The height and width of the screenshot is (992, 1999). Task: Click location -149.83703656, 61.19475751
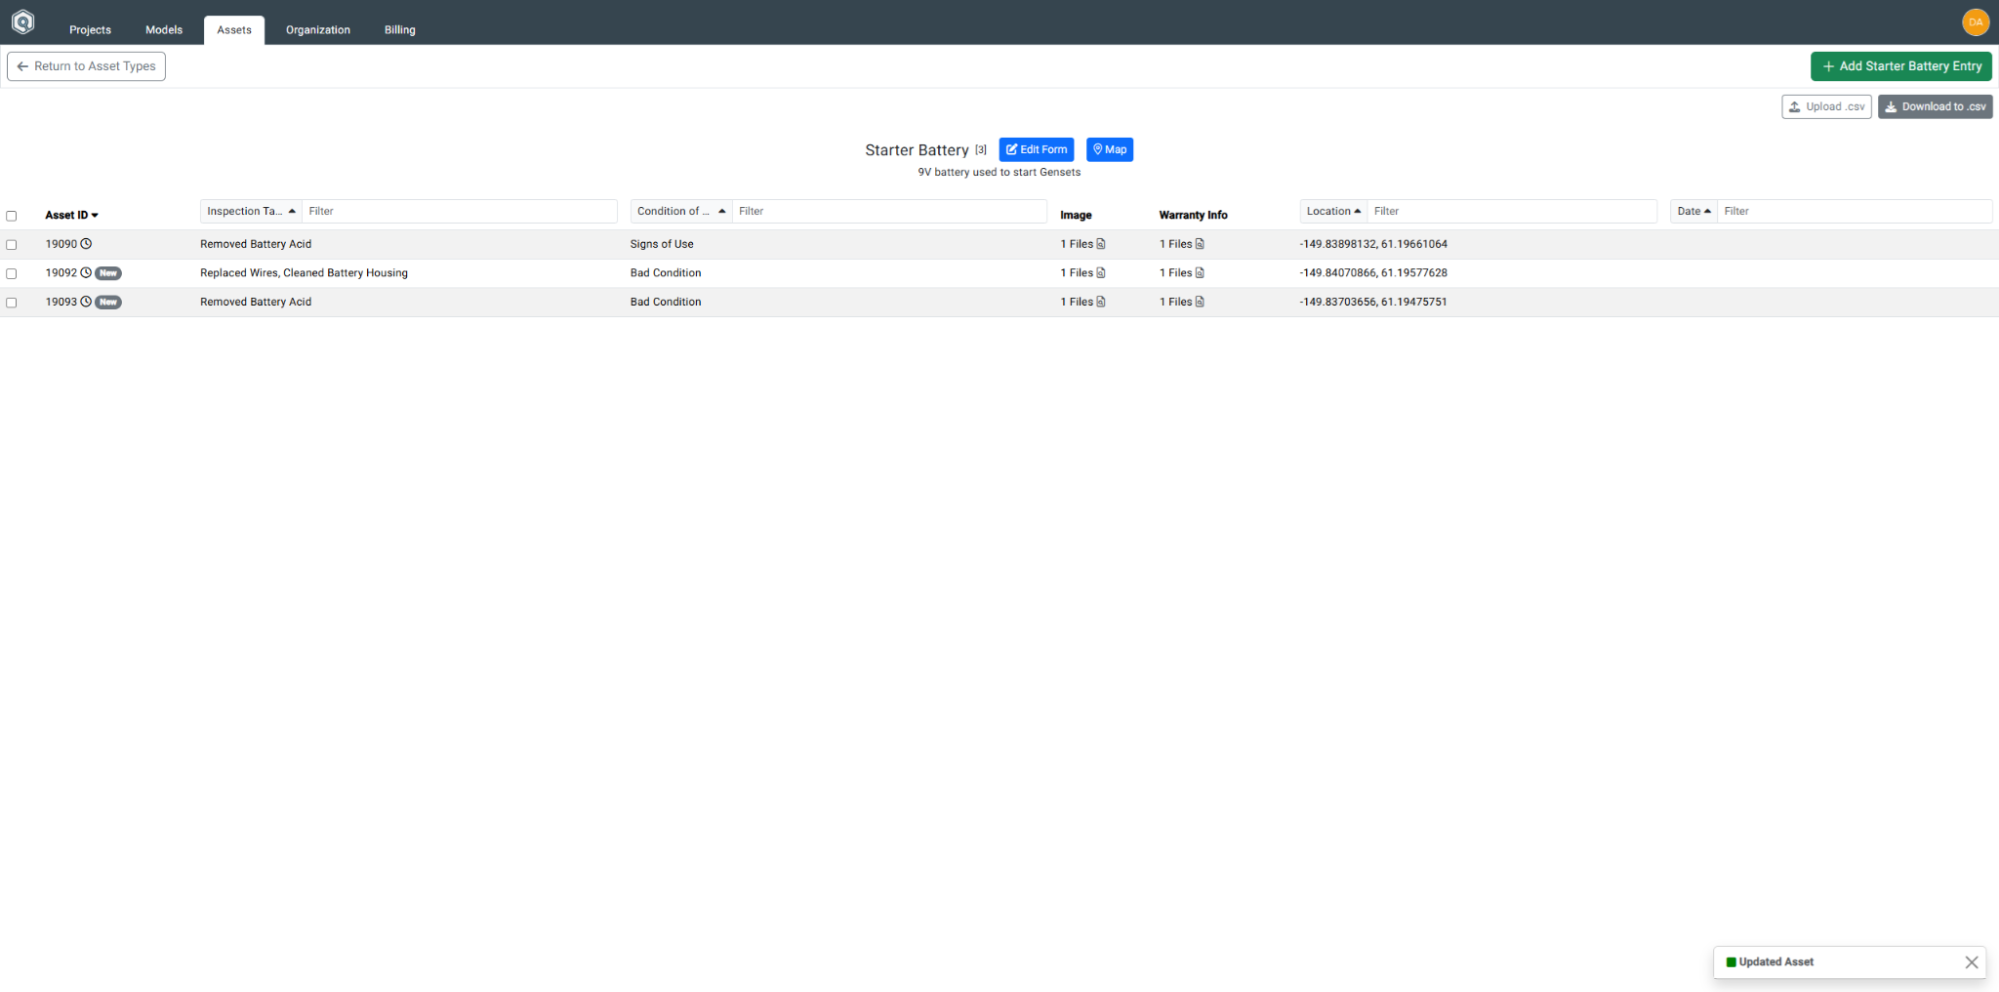coord(1374,302)
